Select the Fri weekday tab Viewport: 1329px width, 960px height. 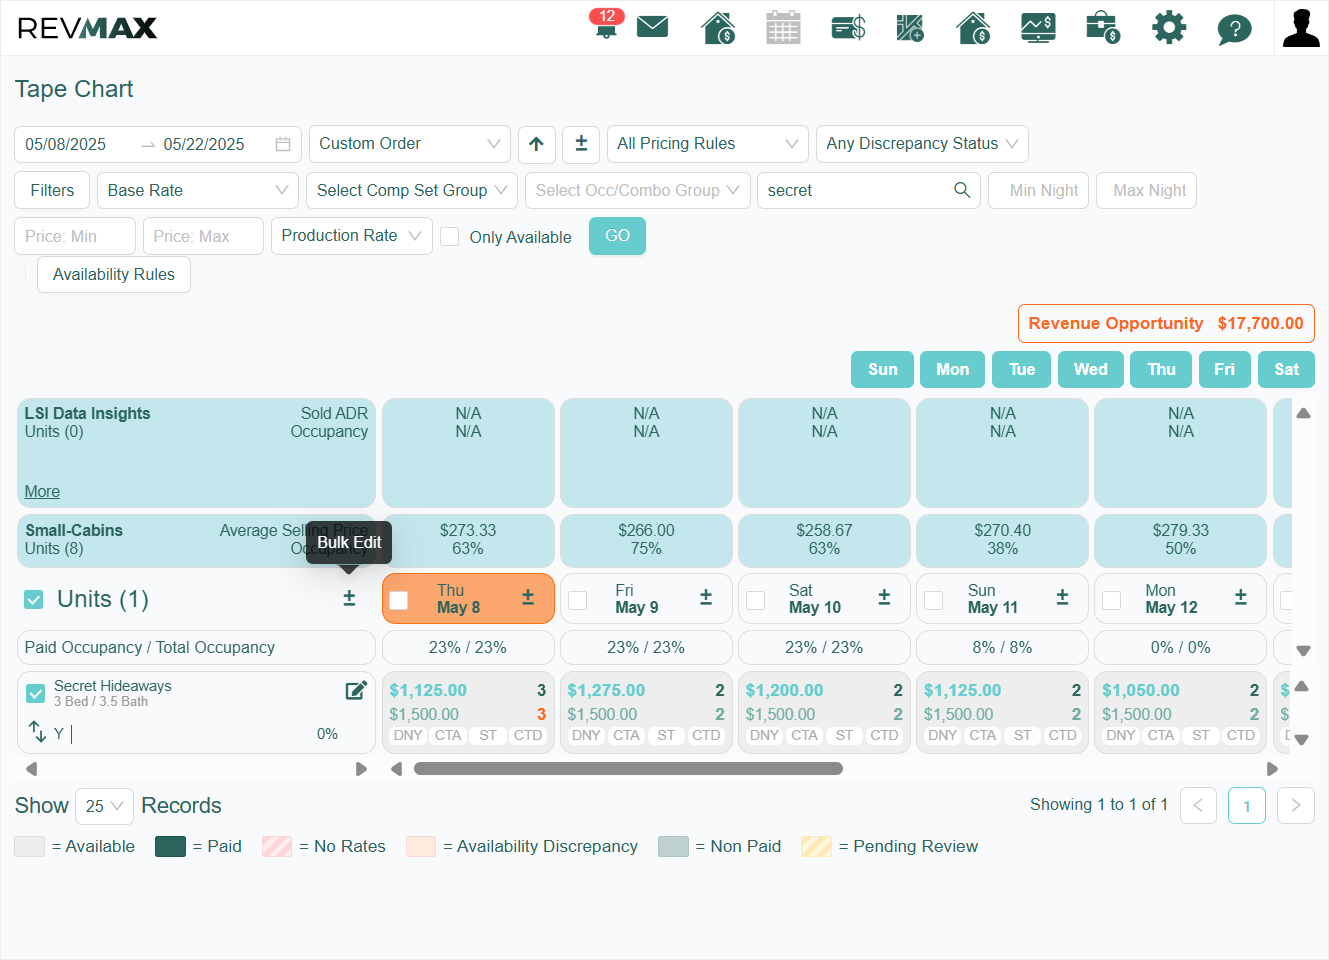coord(1225,369)
